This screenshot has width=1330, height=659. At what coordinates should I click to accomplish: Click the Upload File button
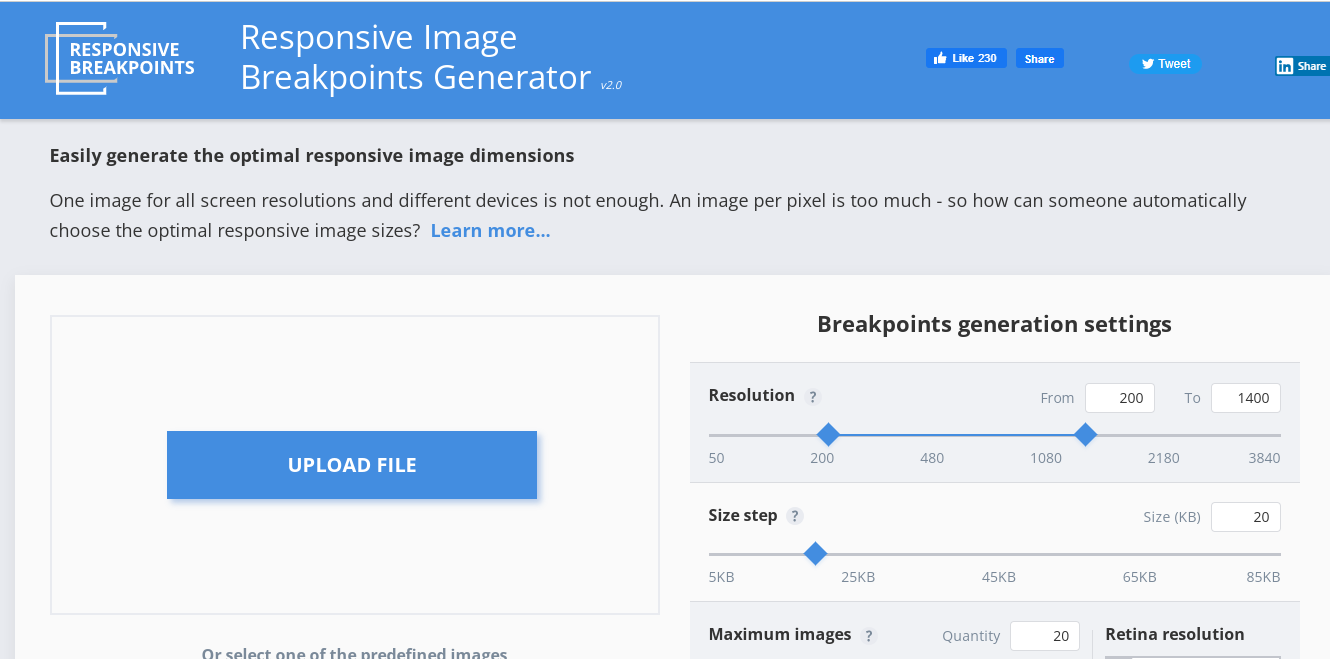click(x=352, y=465)
